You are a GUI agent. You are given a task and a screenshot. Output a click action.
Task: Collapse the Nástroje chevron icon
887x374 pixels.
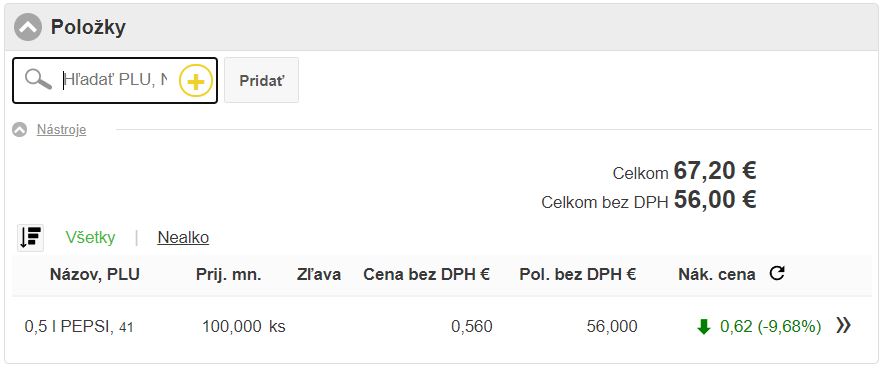20,130
